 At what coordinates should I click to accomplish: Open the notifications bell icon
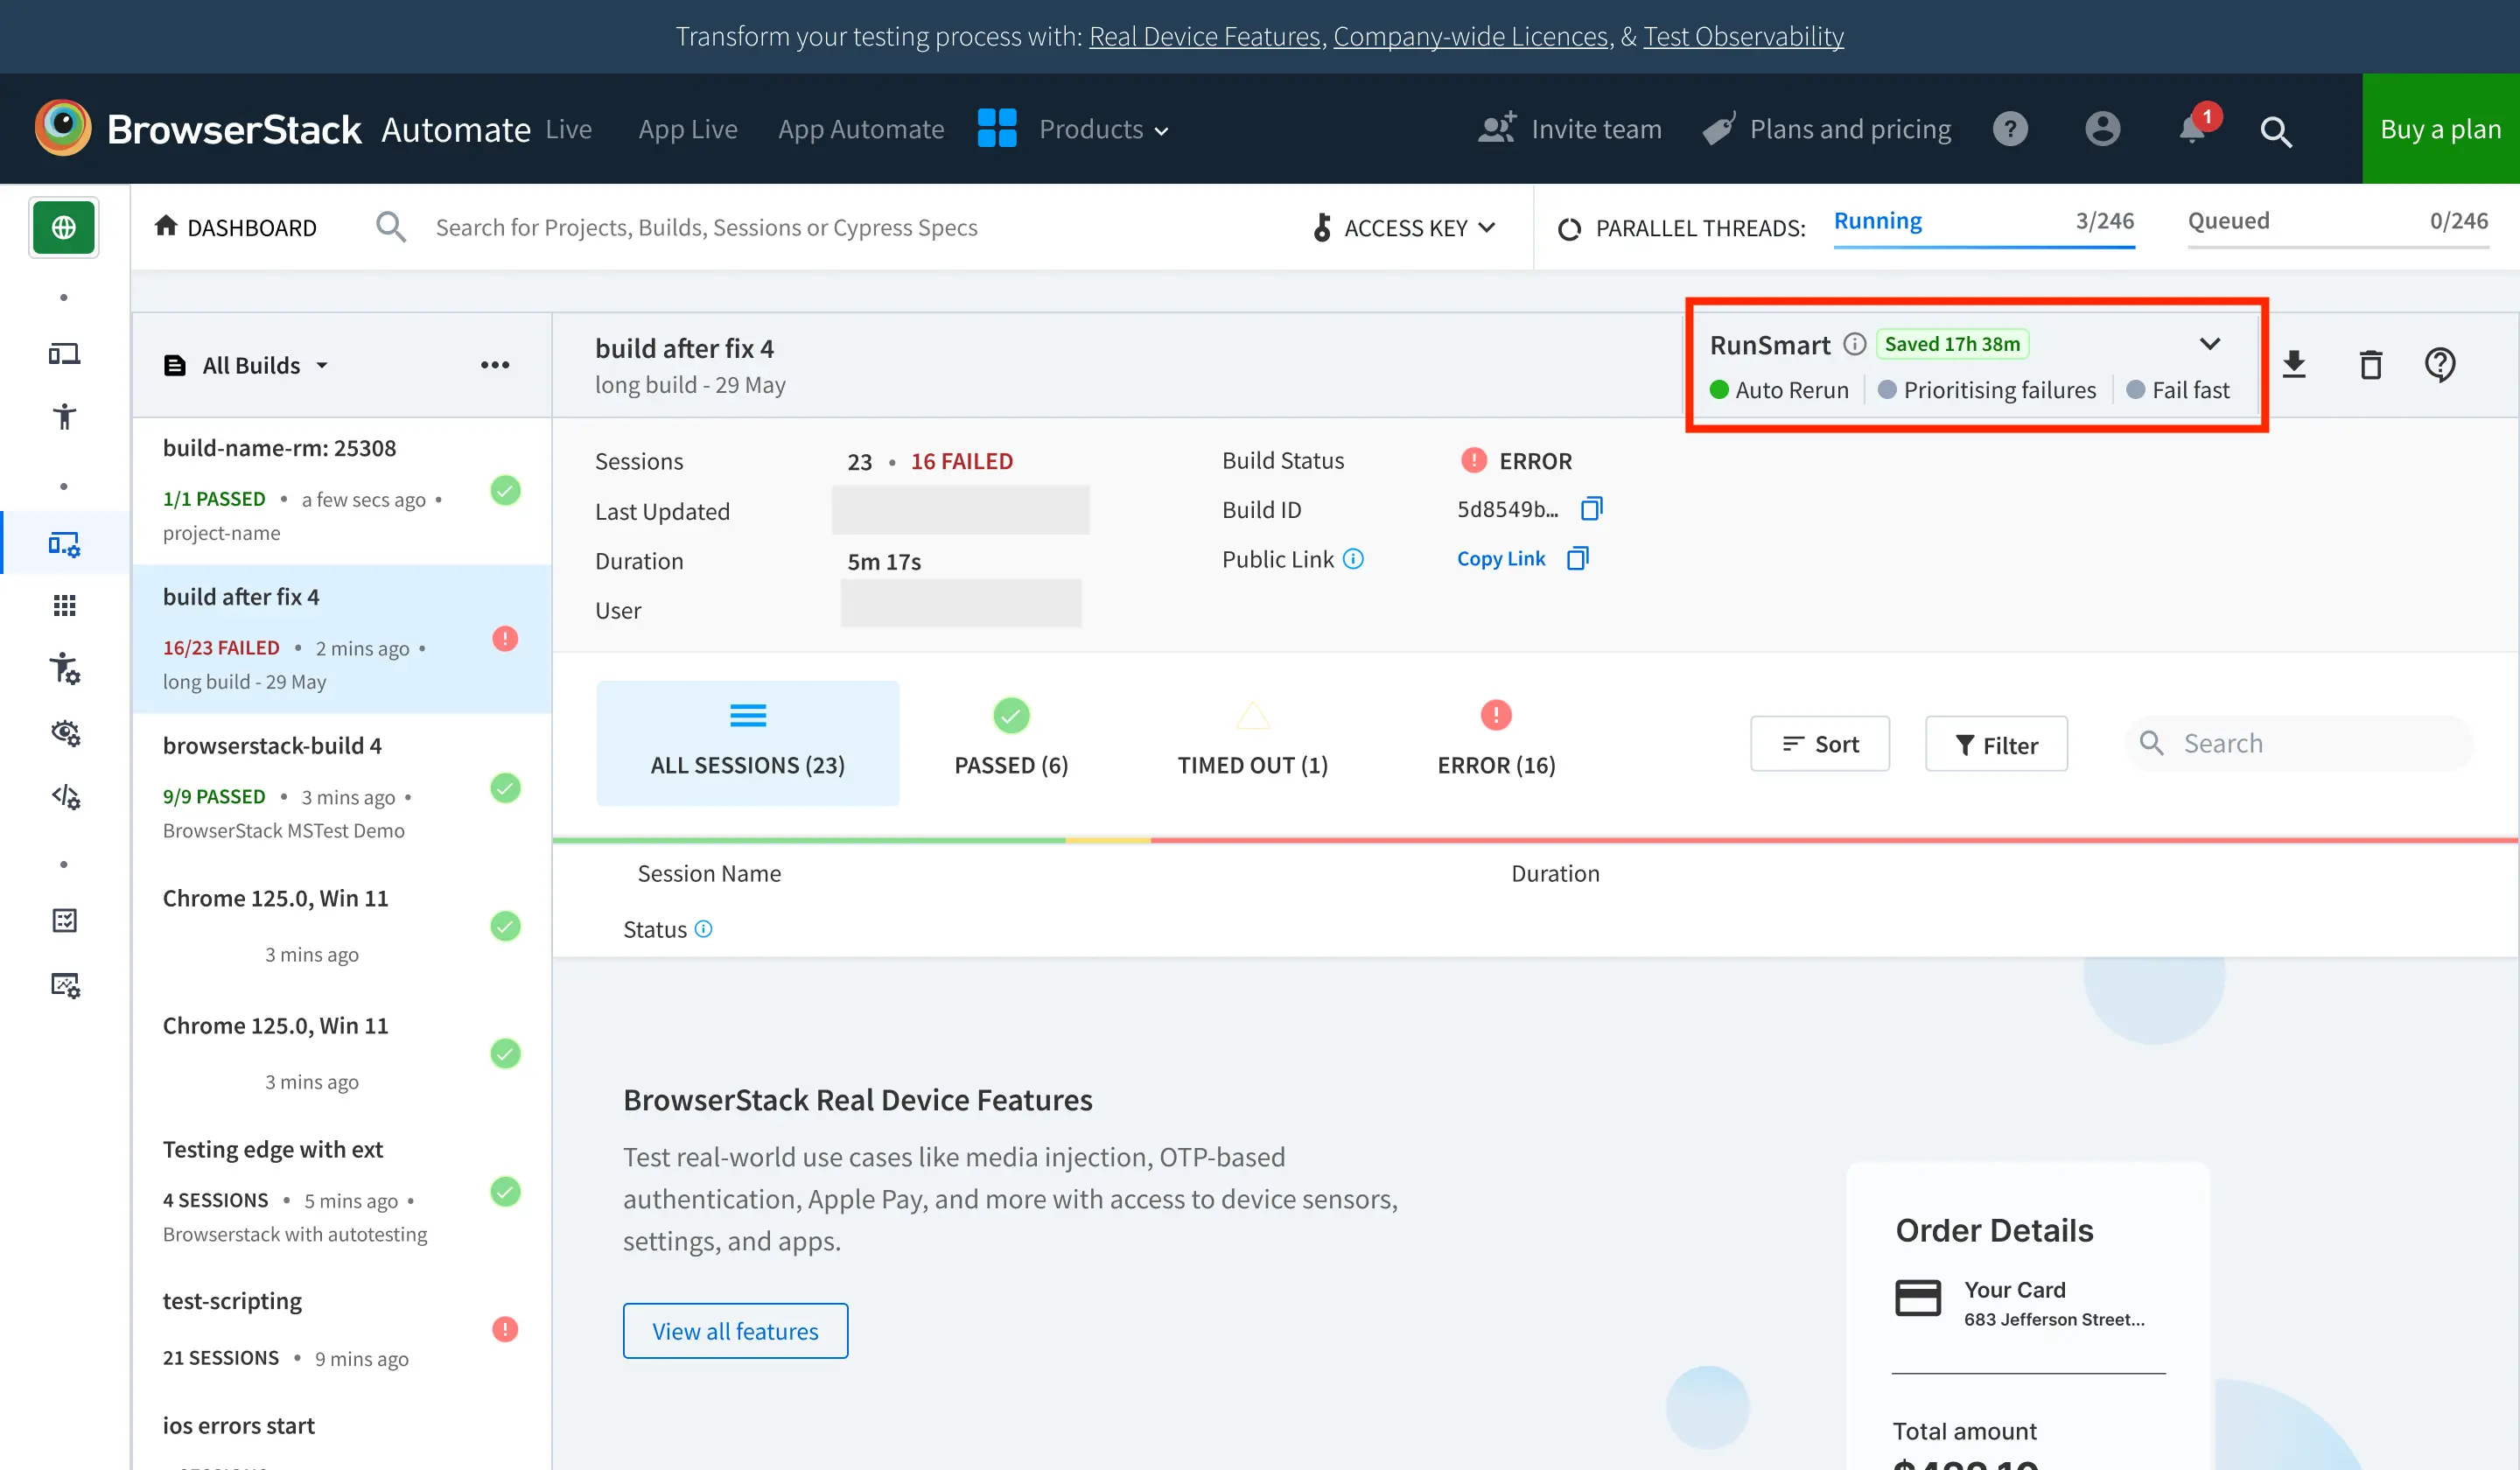pyautogui.click(x=2192, y=130)
